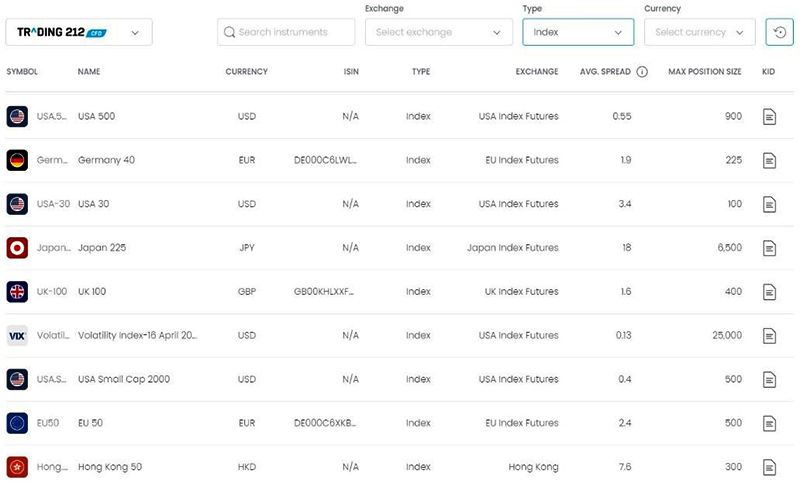The image size is (800, 484).
Task: Open KID document for USA Small Cap 2000
Action: coord(769,380)
